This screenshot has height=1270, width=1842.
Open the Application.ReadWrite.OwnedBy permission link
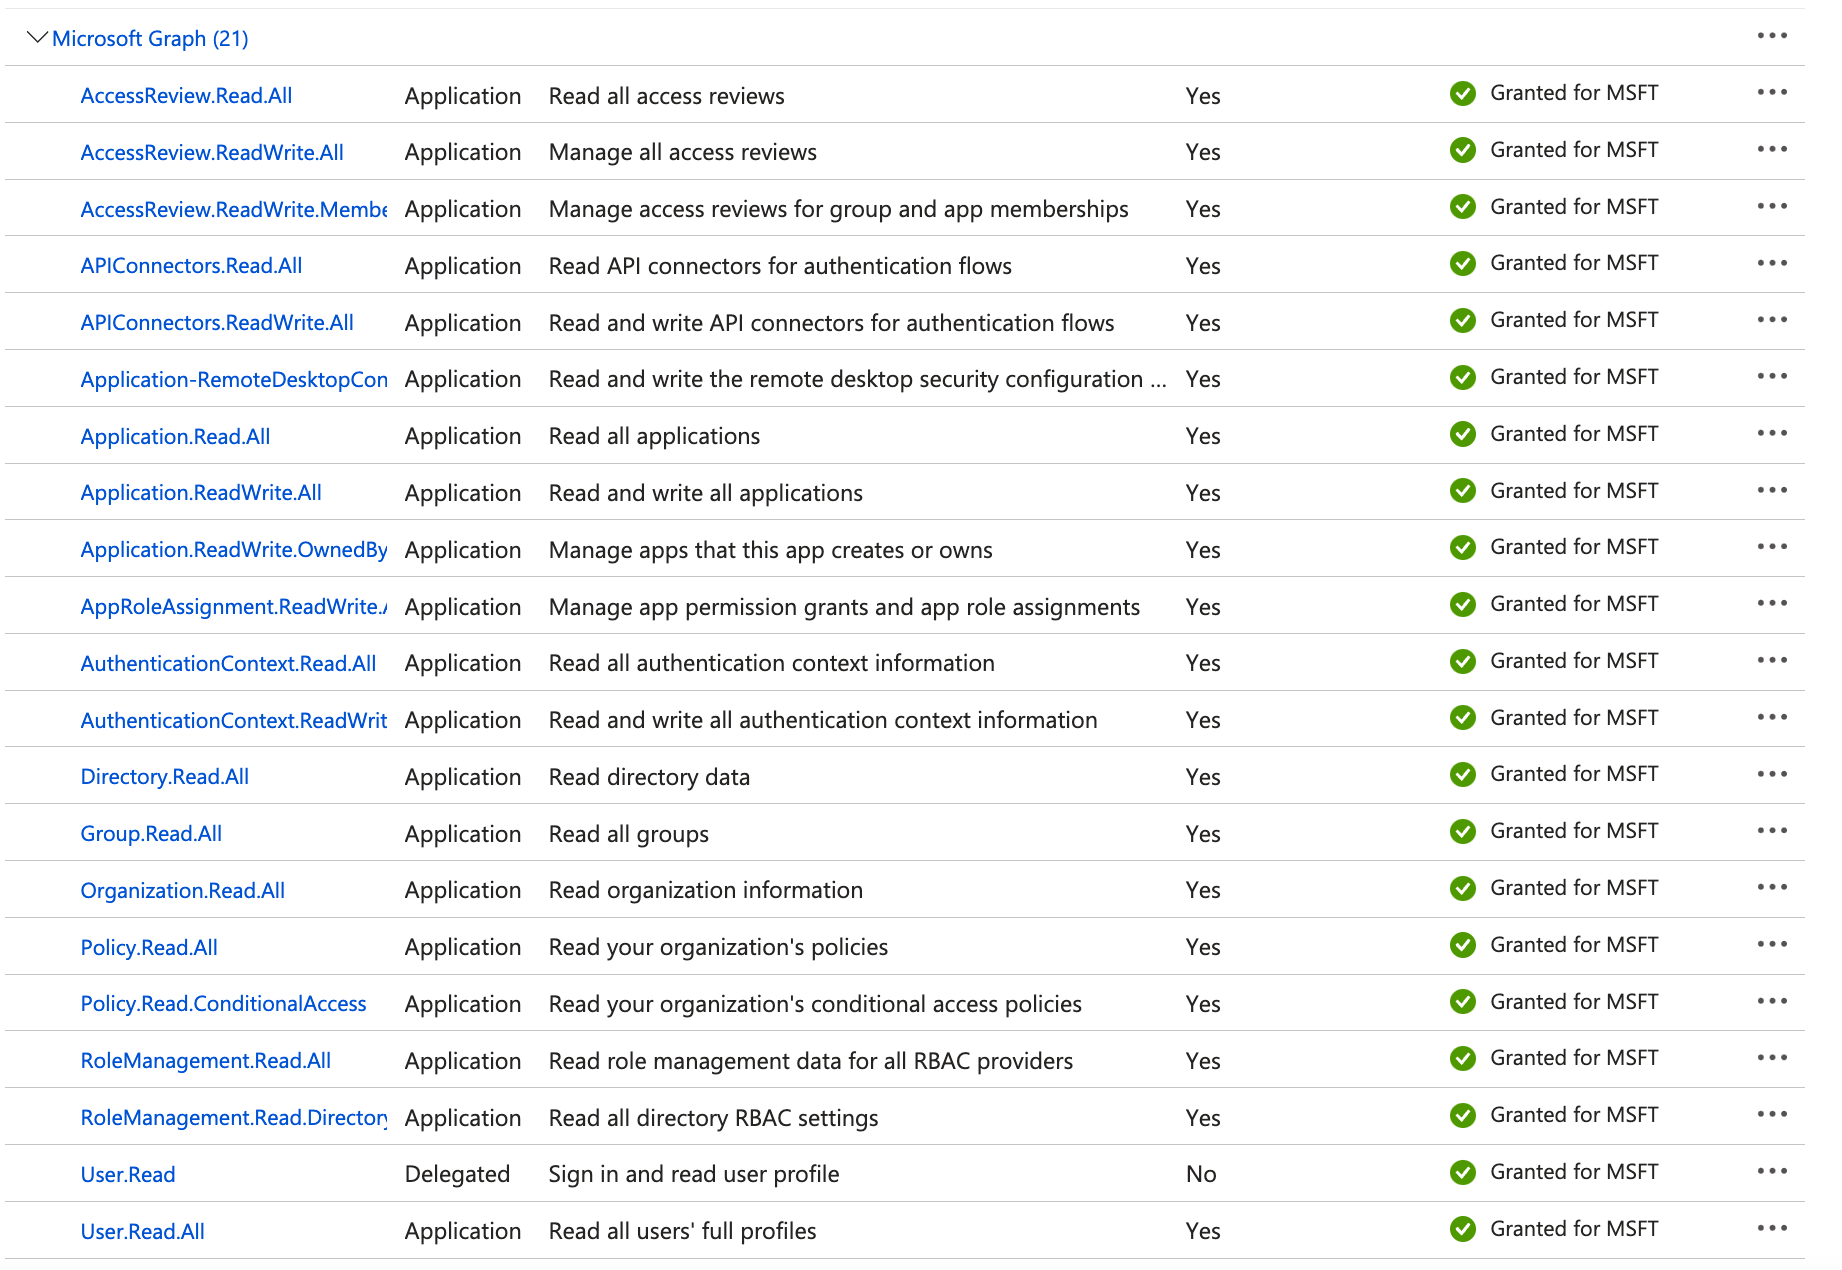(234, 549)
